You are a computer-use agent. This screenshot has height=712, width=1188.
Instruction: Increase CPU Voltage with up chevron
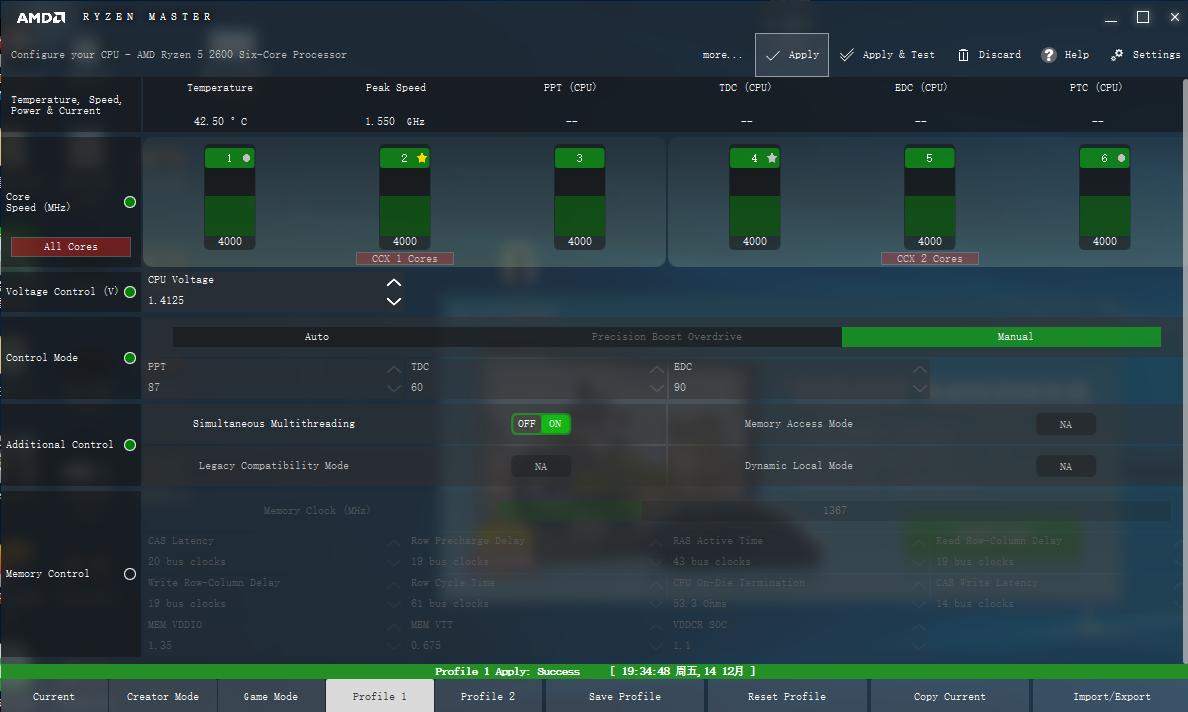point(394,283)
